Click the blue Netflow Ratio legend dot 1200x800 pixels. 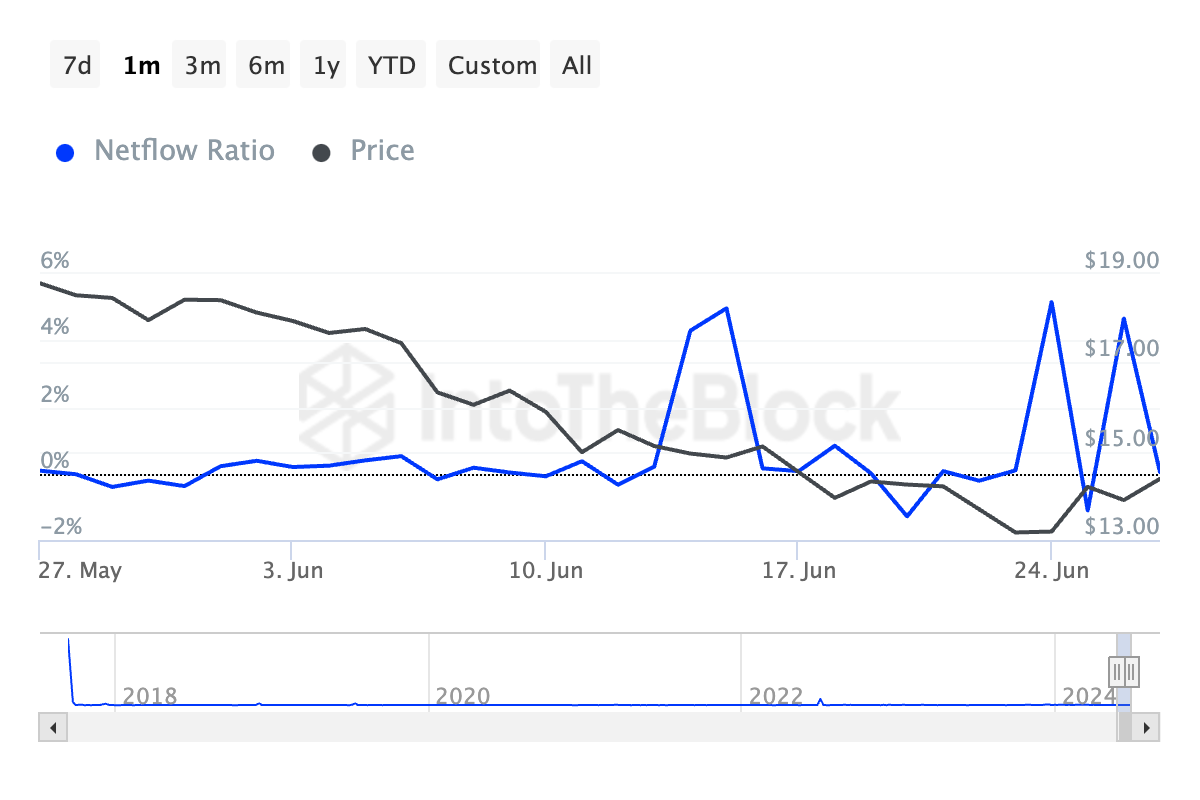click(x=65, y=153)
